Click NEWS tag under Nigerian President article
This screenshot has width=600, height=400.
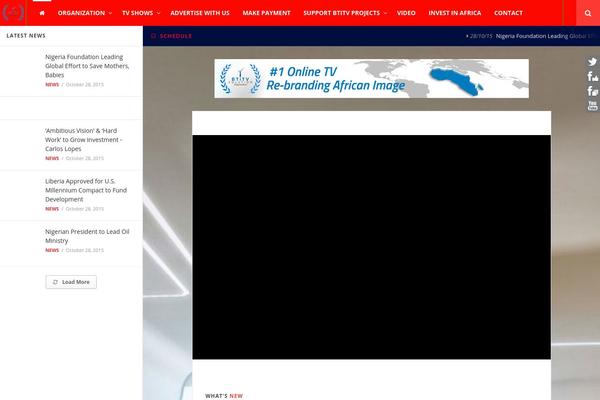tap(52, 250)
